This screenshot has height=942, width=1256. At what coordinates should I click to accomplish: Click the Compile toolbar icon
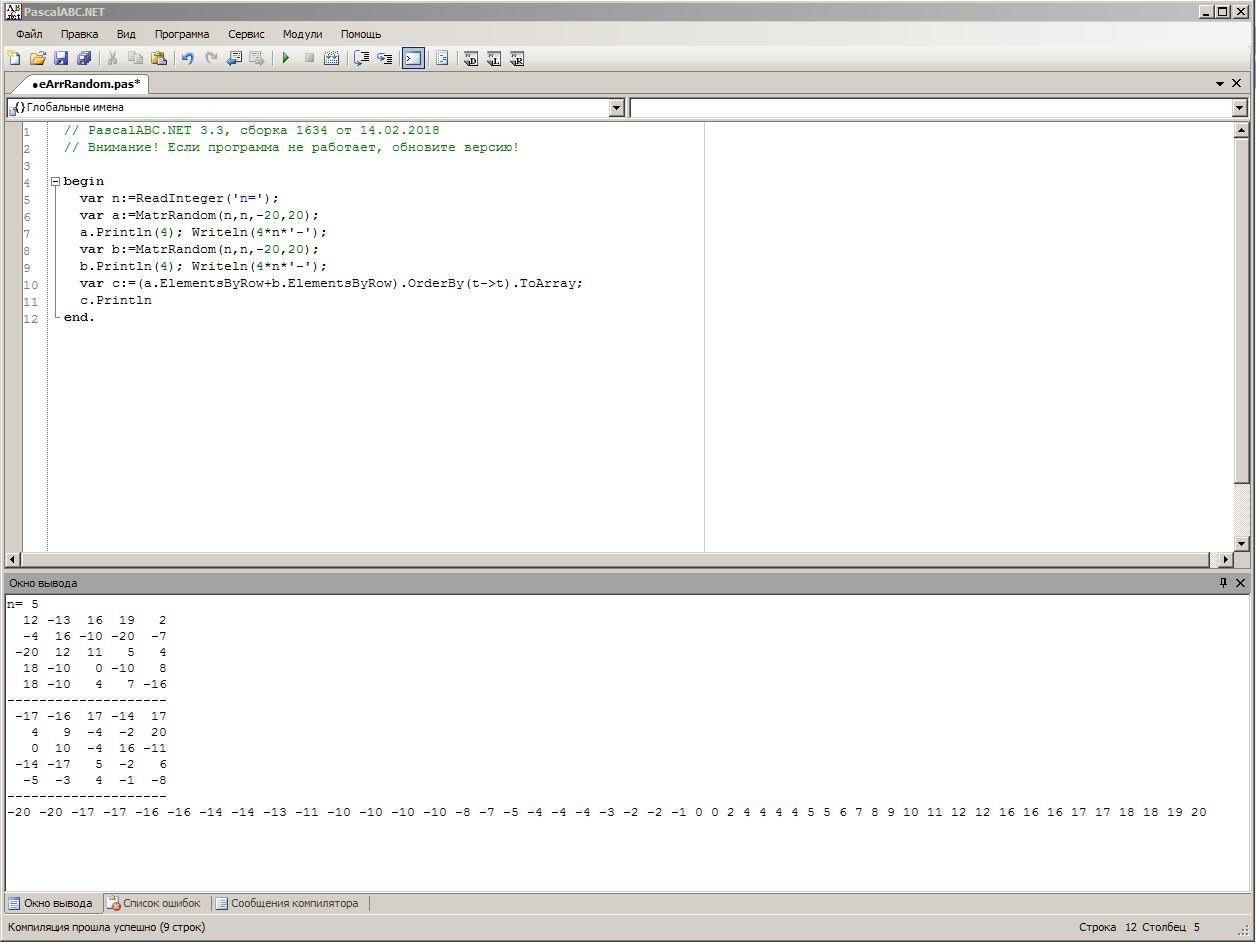[332, 59]
